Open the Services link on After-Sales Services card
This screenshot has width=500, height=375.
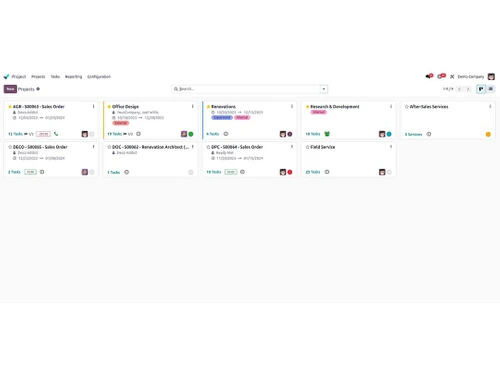point(413,134)
